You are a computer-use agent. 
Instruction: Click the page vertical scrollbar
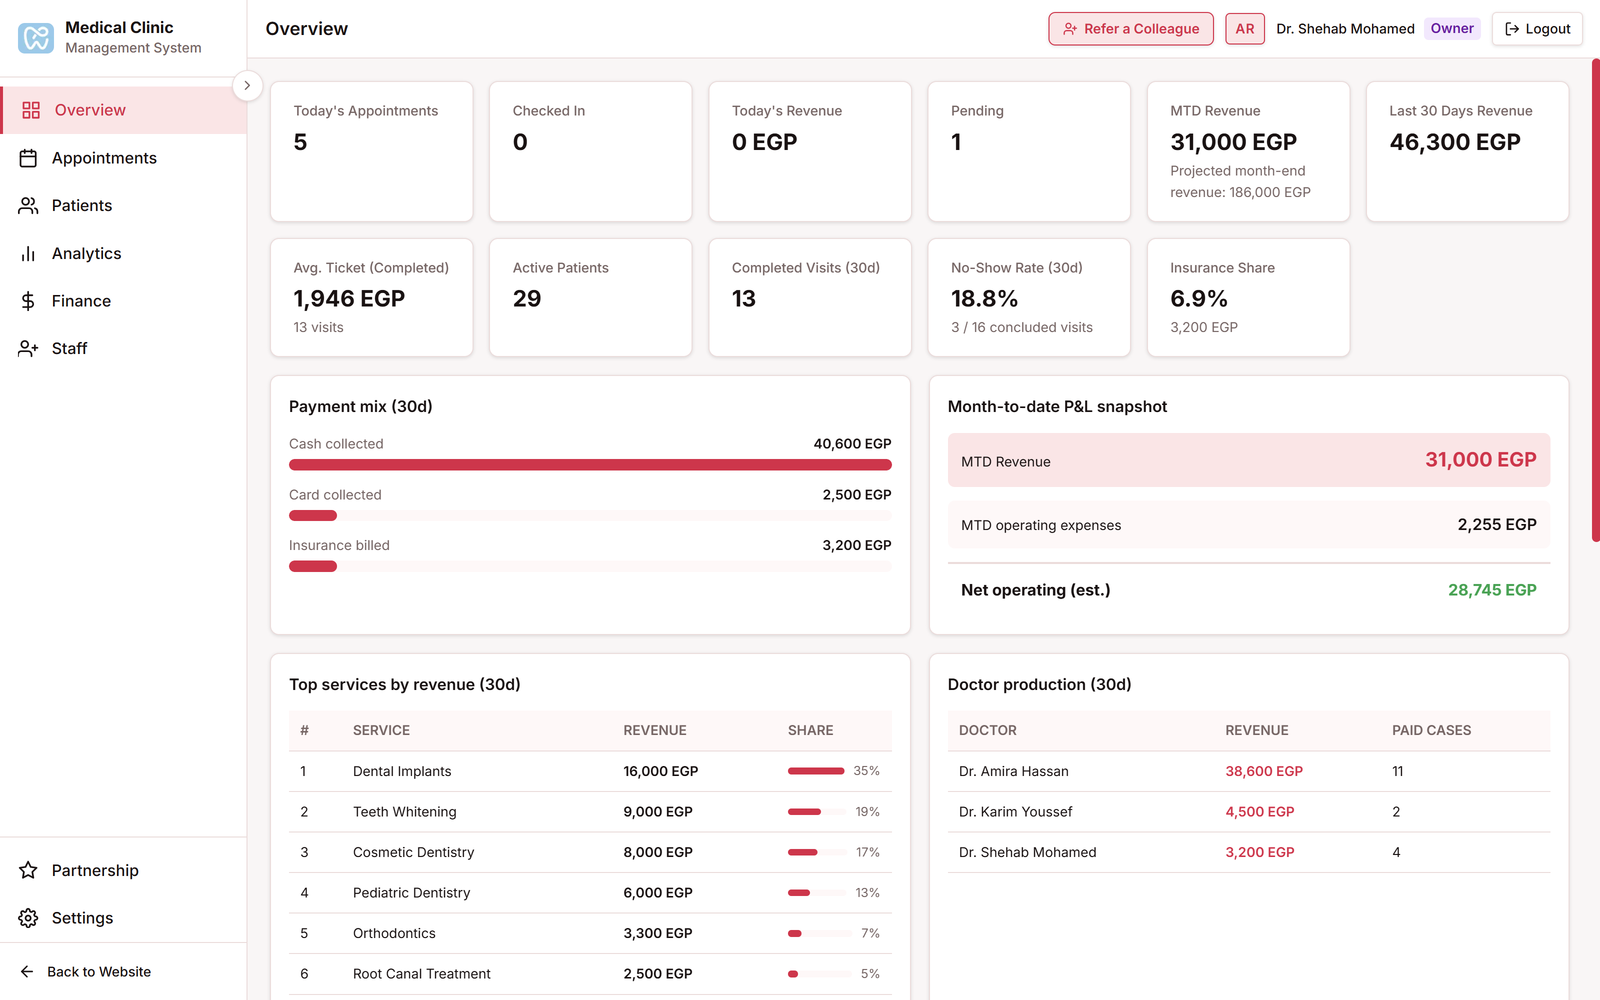point(1595,300)
